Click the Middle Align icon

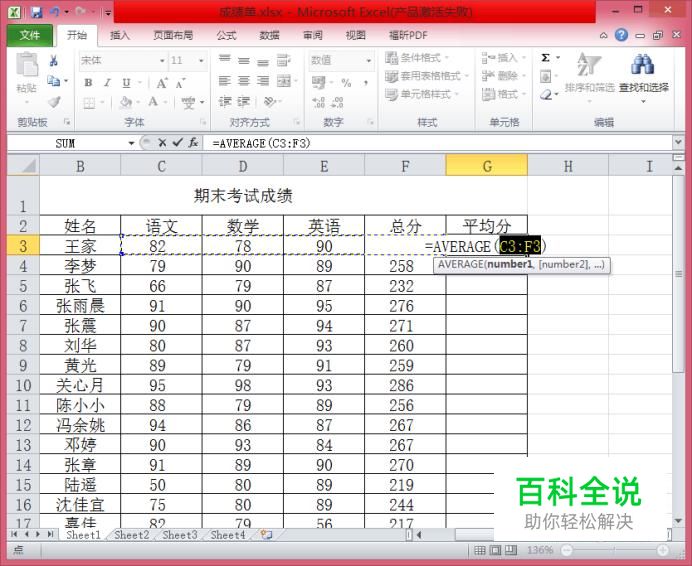tap(244, 60)
